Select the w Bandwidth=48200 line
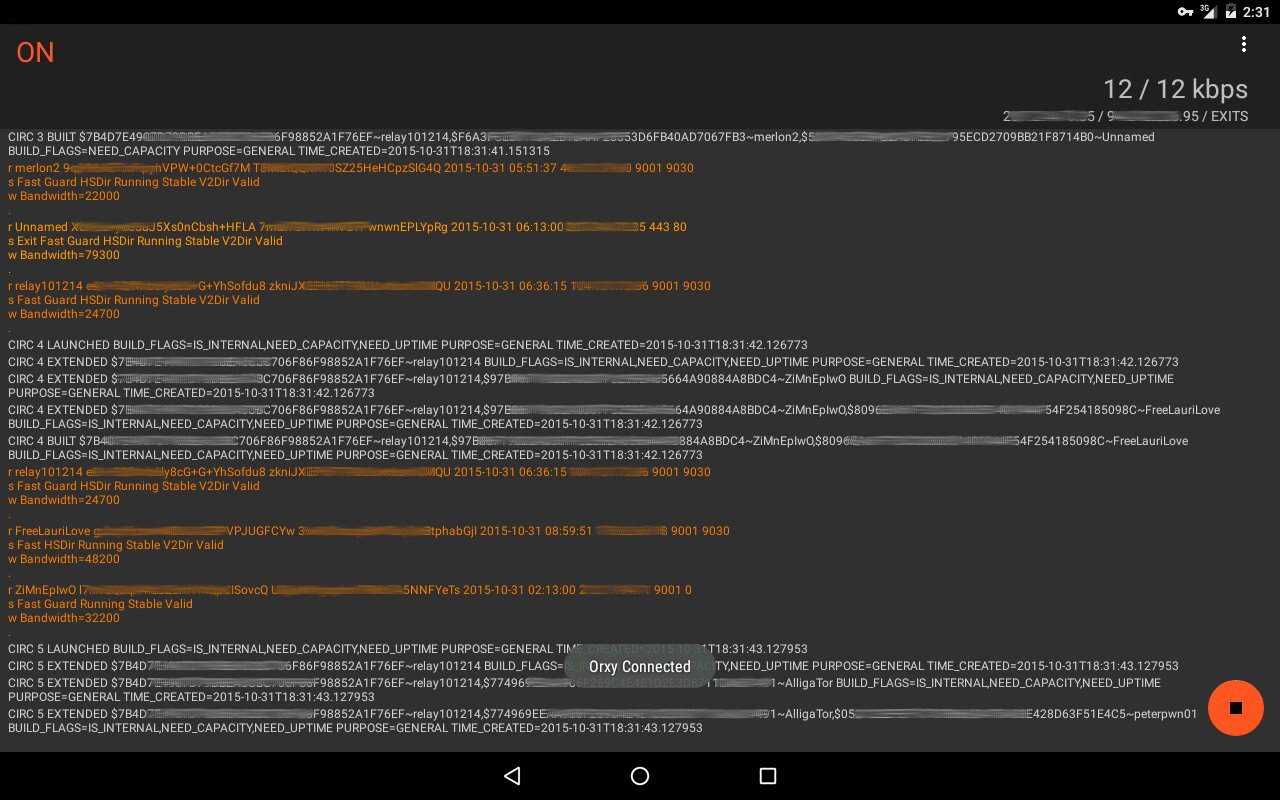This screenshot has width=1280, height=800. point(63,559)
